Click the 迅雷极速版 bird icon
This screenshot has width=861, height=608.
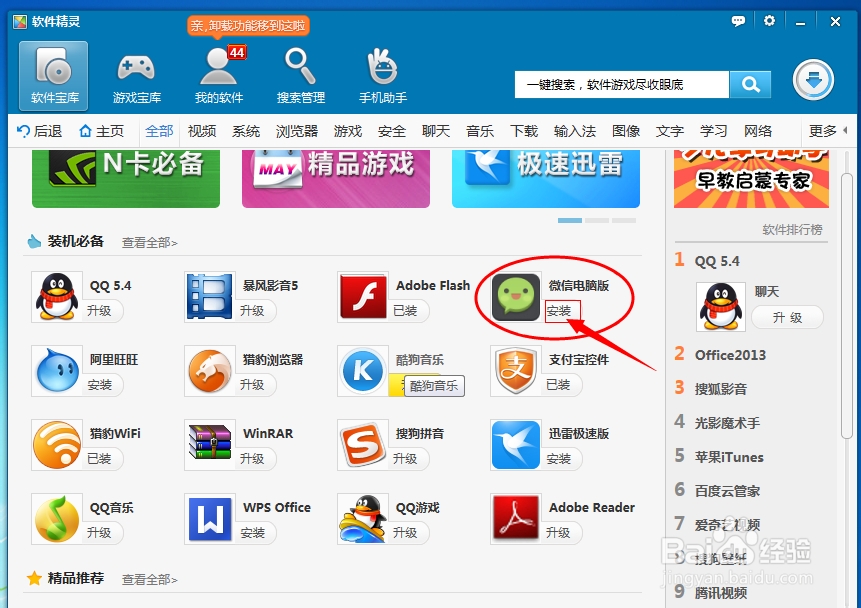click(x=516, y=445)
